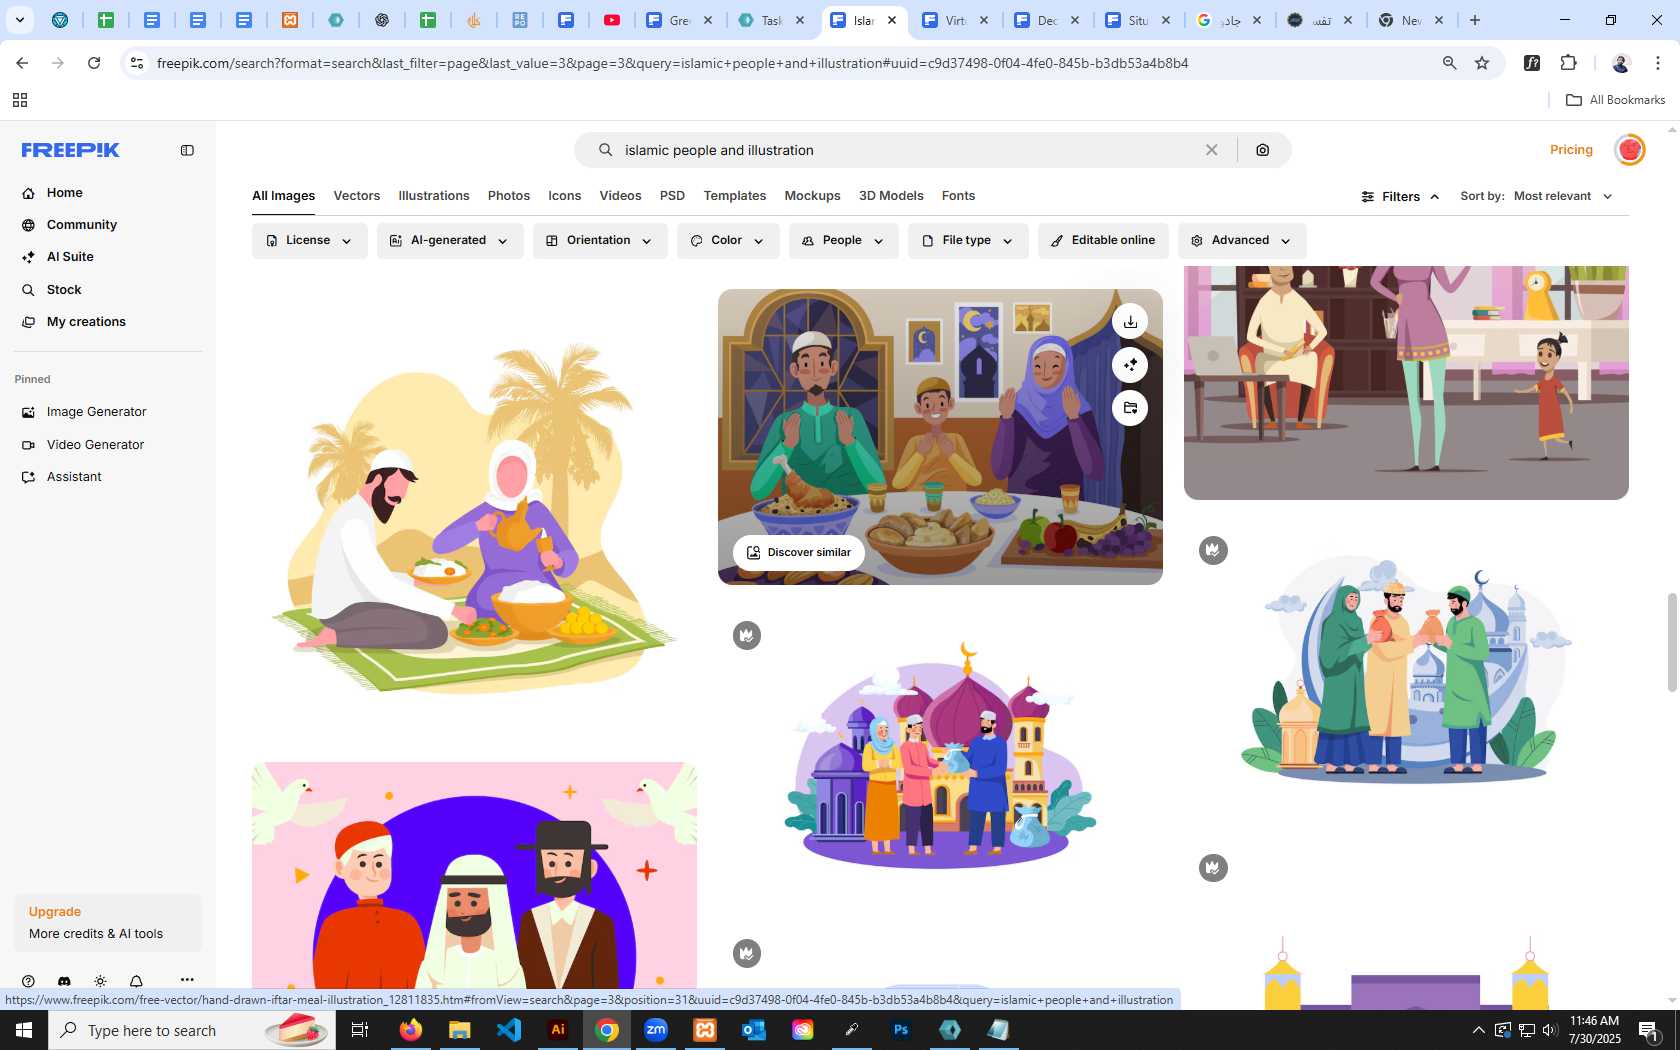Open the File type dropdown

tap(968, 241)
